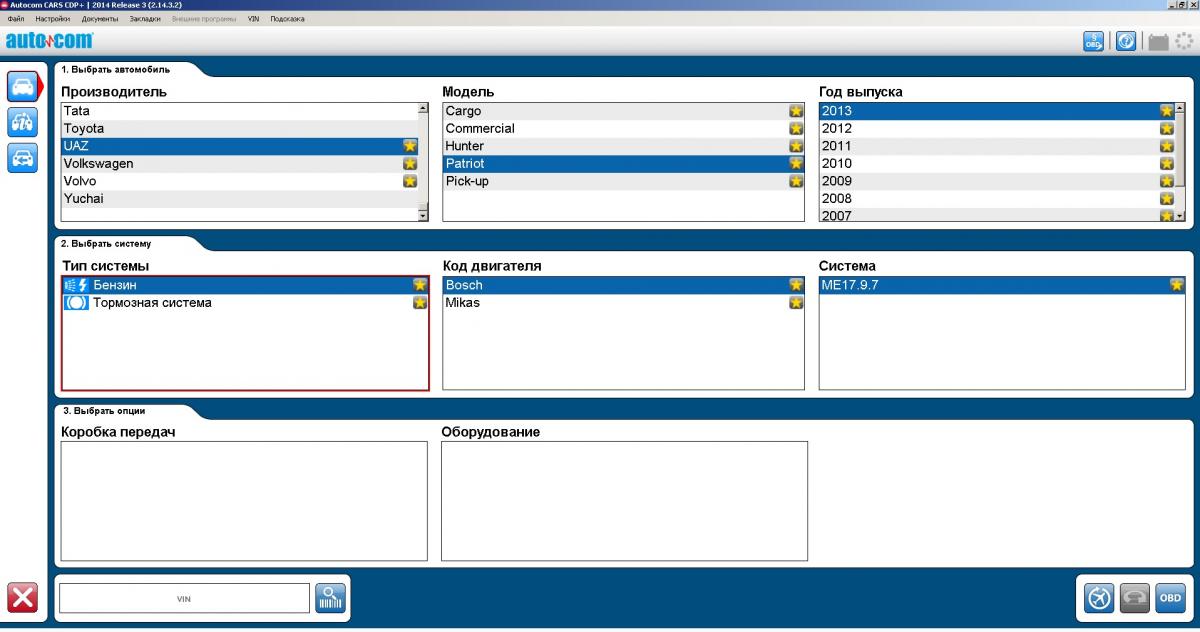Viewport: 1200px width, 632px height.
Task: Select model year 2013
Action: coord(997,111)
